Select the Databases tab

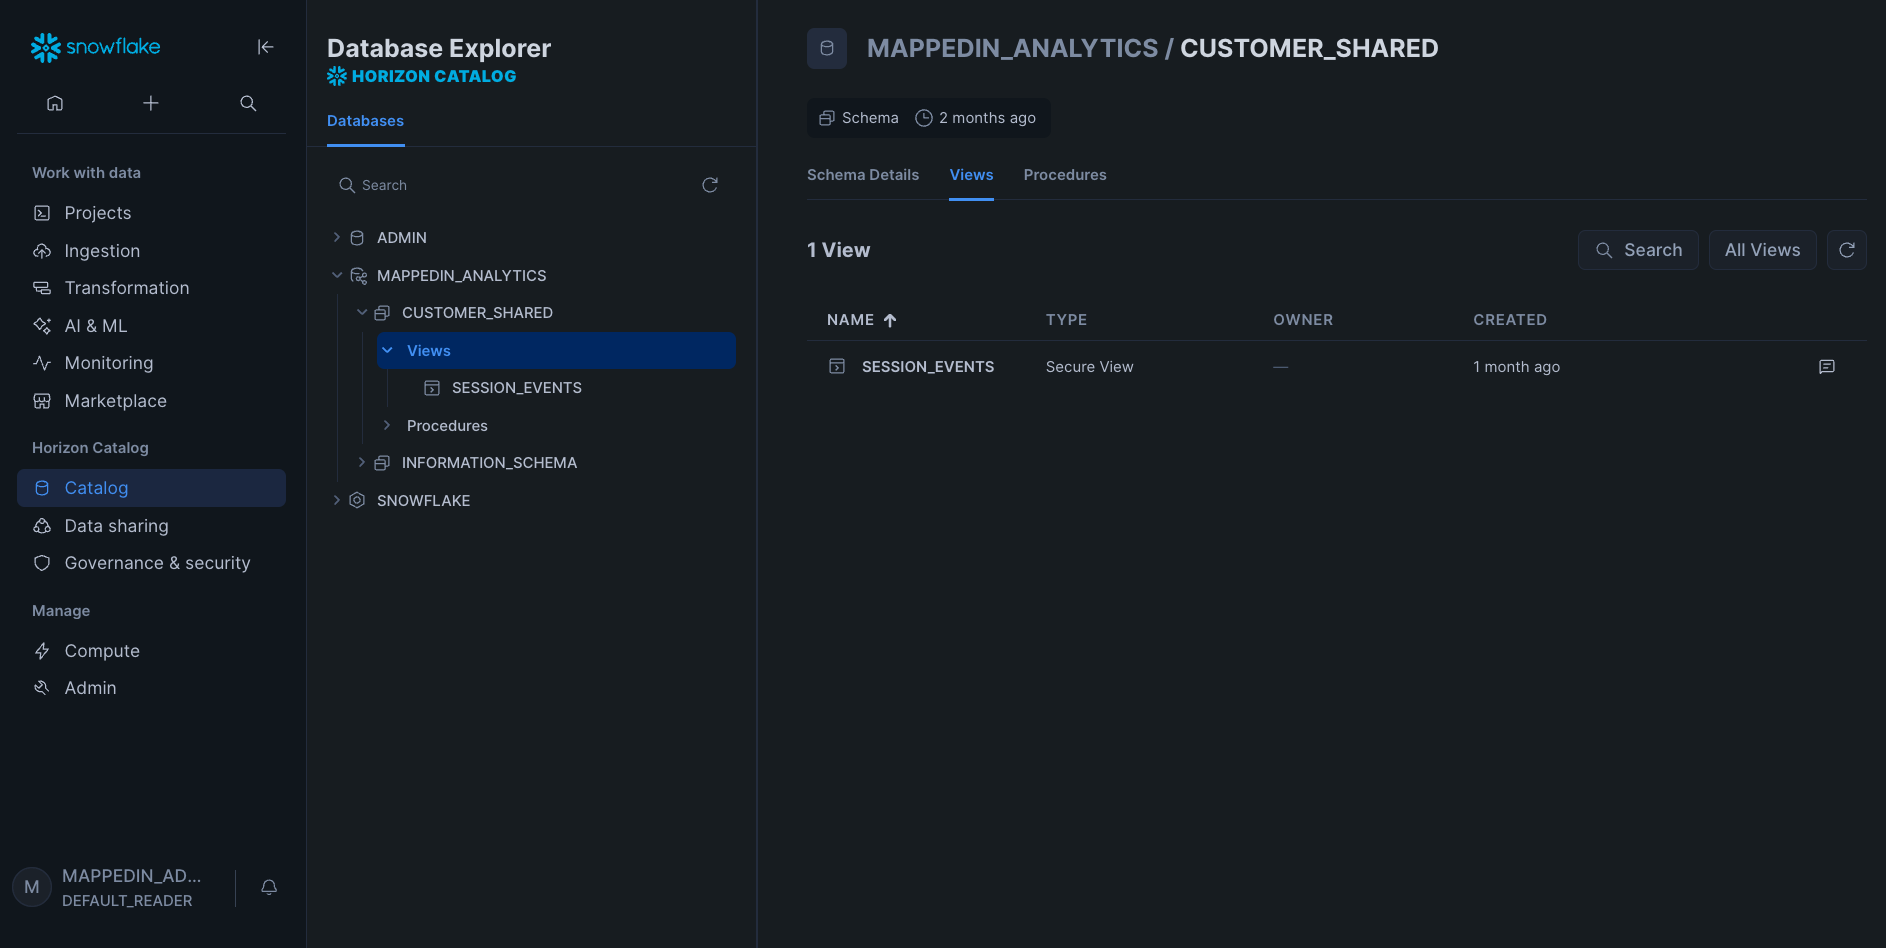[x=366, y=121]
